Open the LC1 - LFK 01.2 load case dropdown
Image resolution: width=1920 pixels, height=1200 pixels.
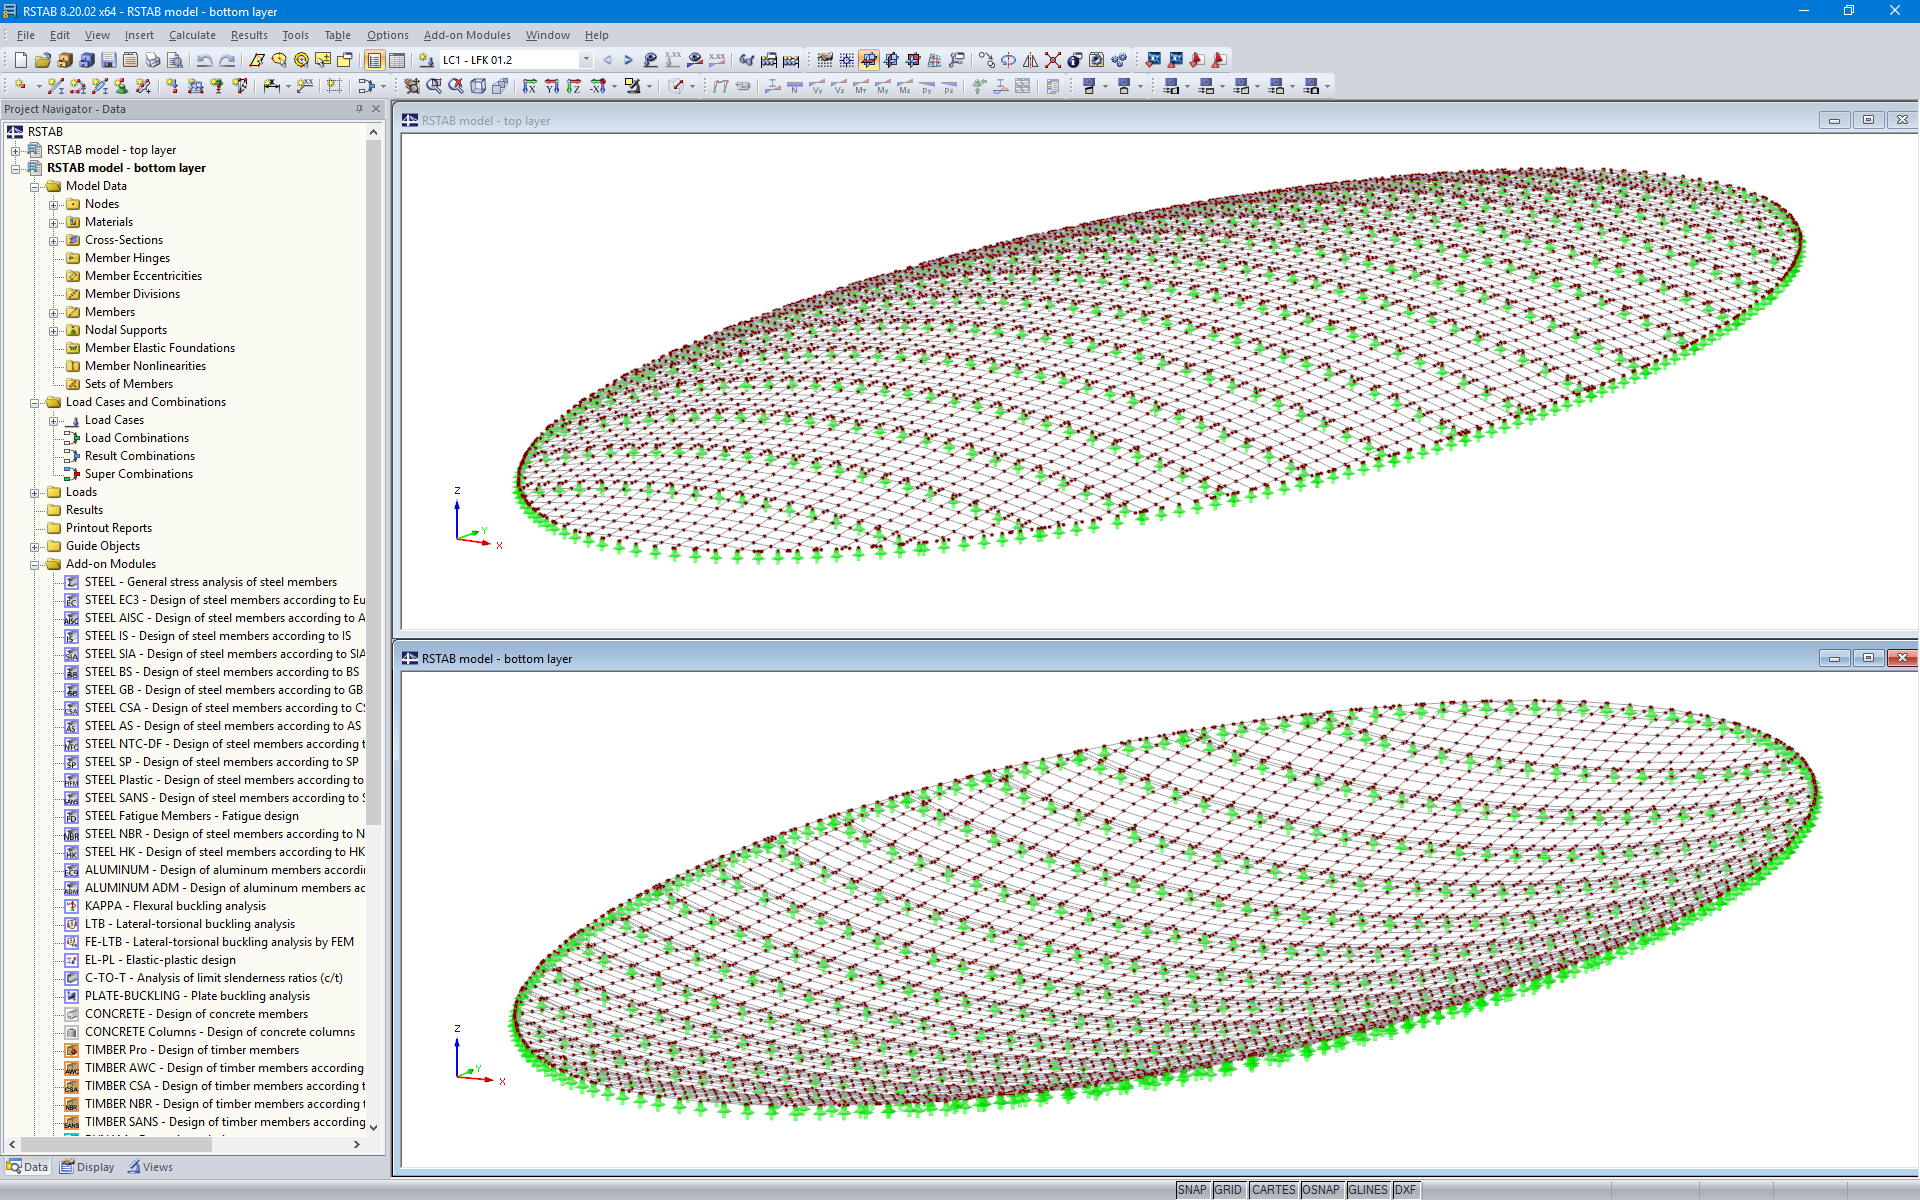586,60
